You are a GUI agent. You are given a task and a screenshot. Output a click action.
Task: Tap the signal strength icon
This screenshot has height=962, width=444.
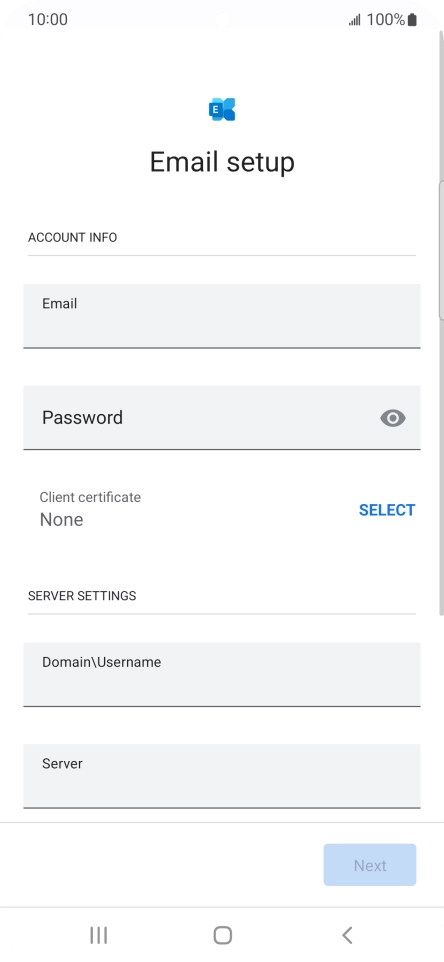[x=354, y=20]
